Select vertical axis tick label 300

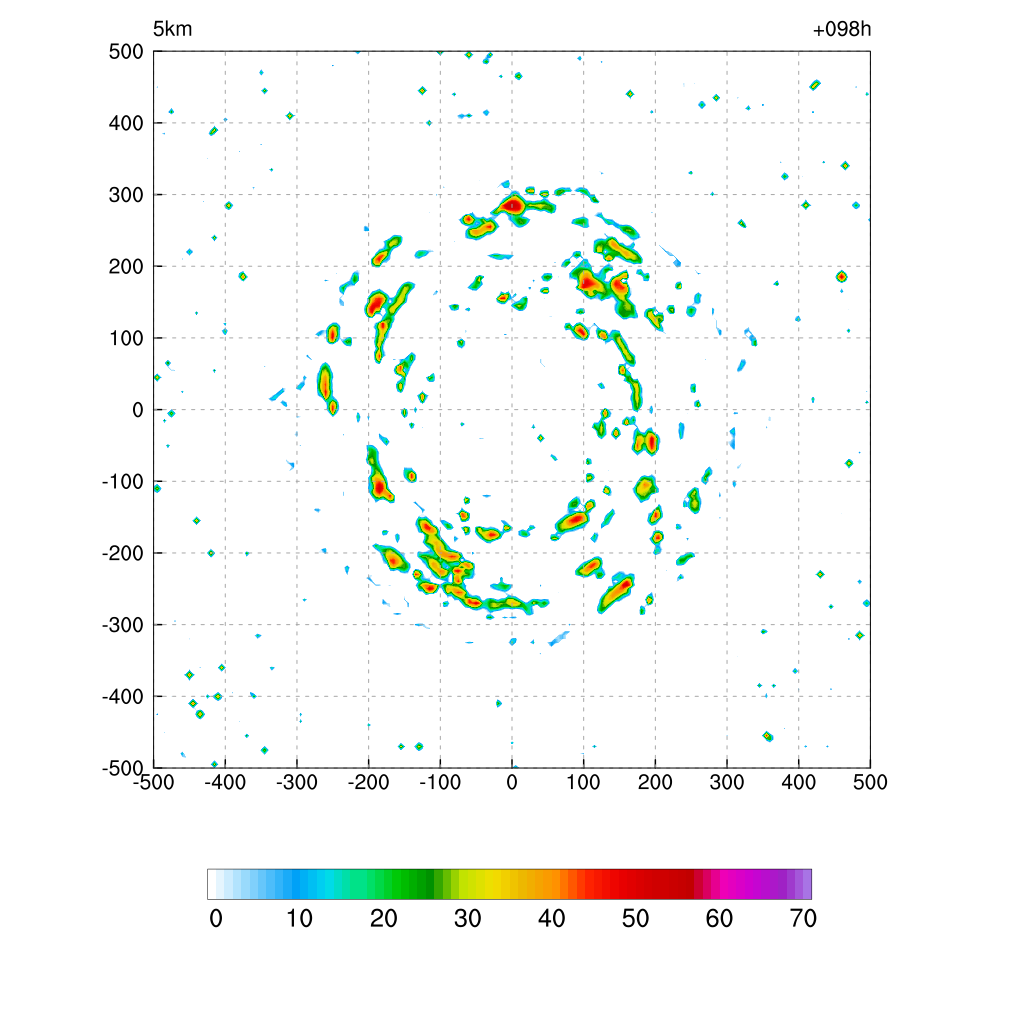pos(126,195)
